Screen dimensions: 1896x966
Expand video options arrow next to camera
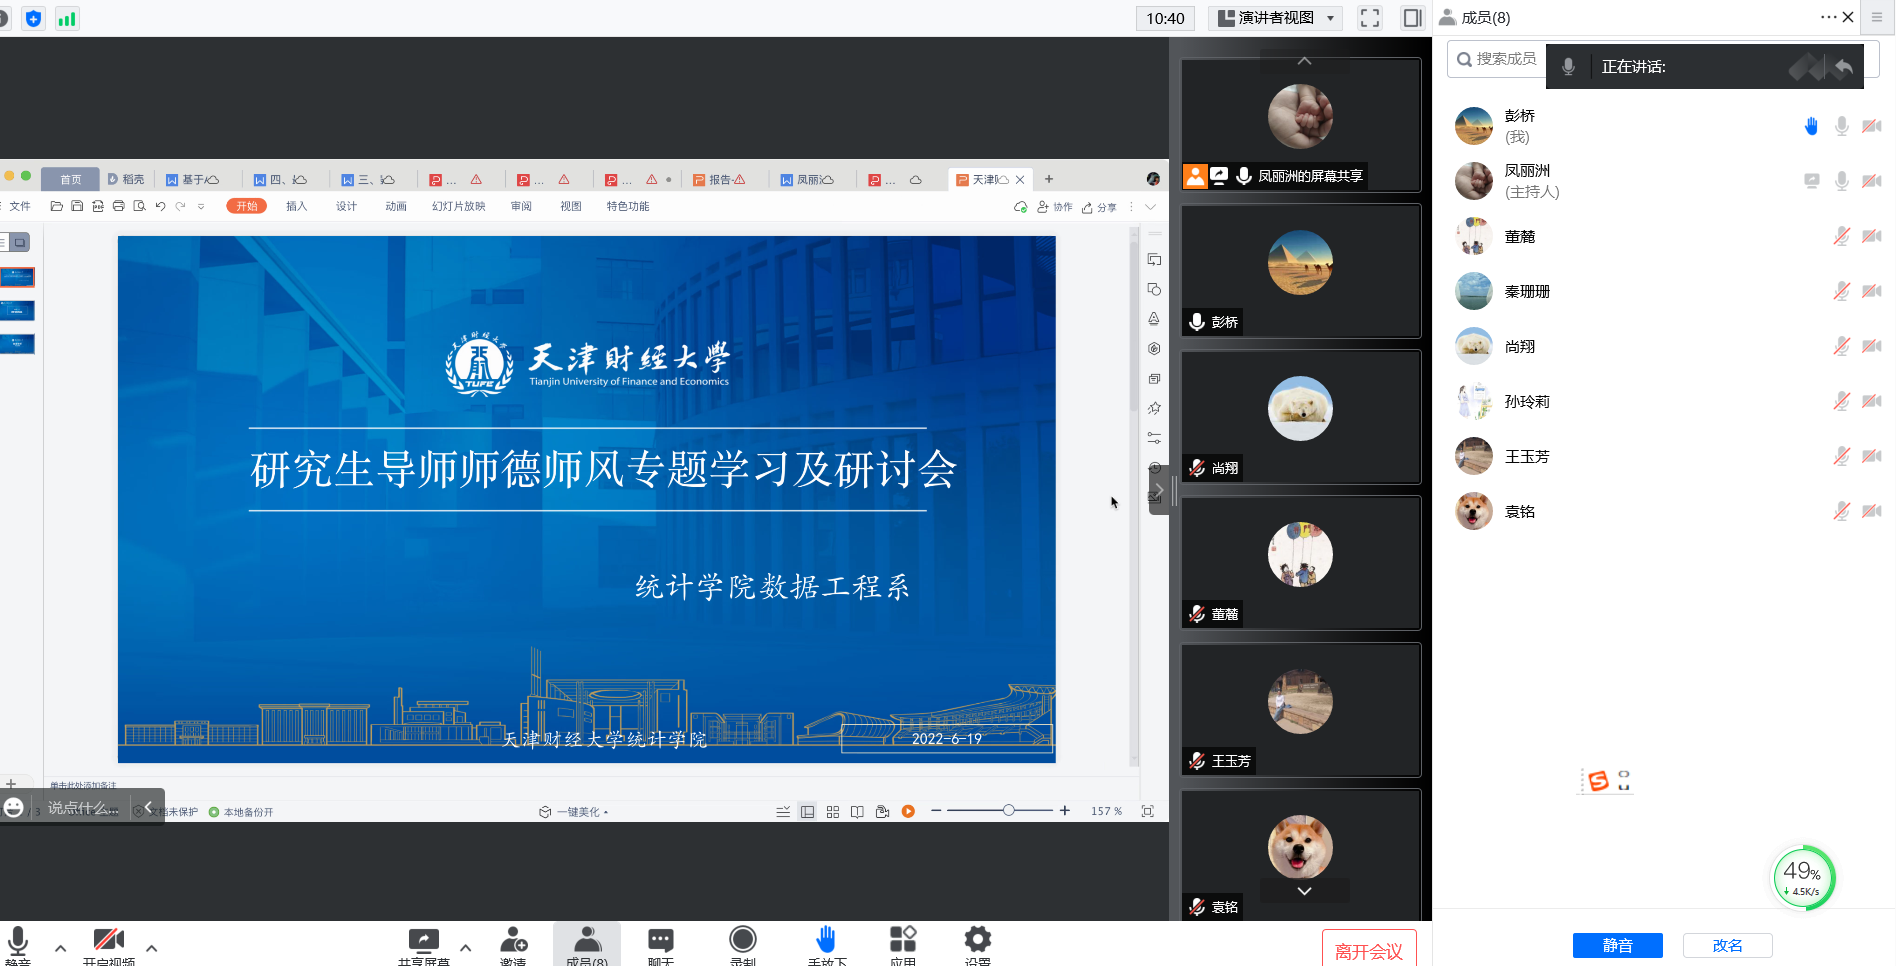pyautogui.click(x=151, y=948)
